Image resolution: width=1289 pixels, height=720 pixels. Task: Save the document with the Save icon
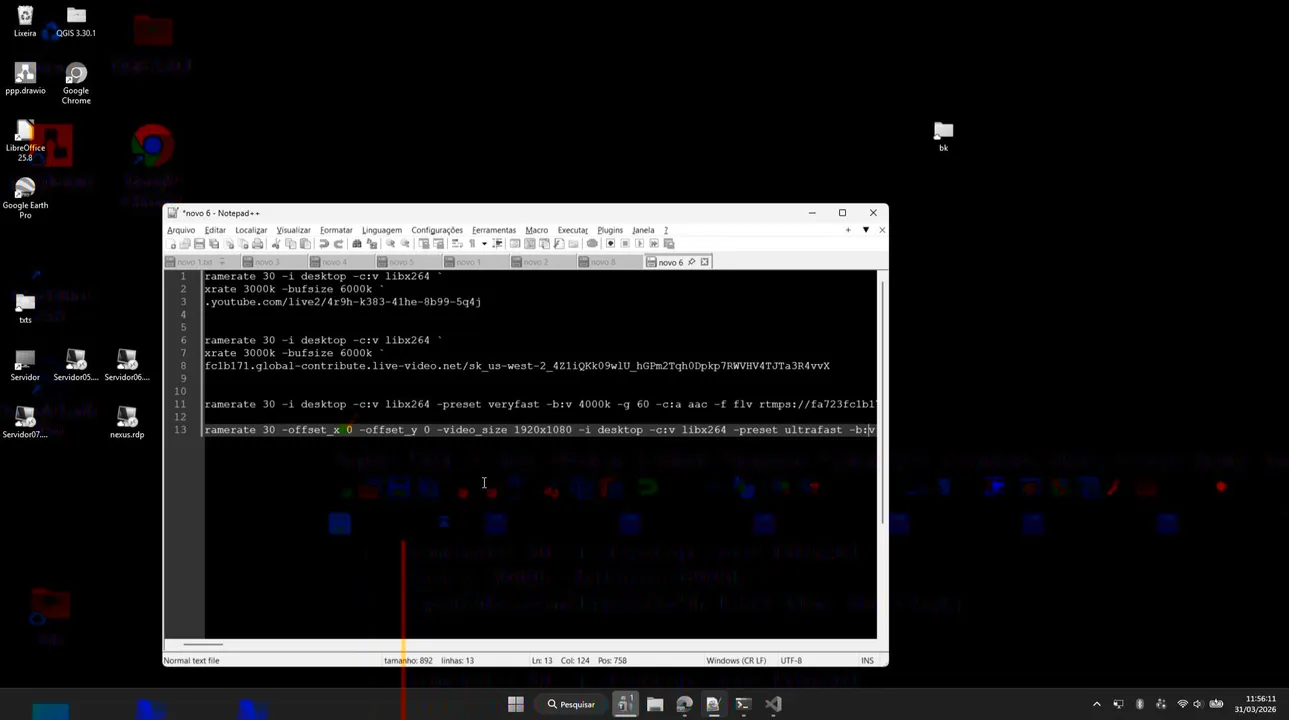pyautogui.click(x=199, y=244)
